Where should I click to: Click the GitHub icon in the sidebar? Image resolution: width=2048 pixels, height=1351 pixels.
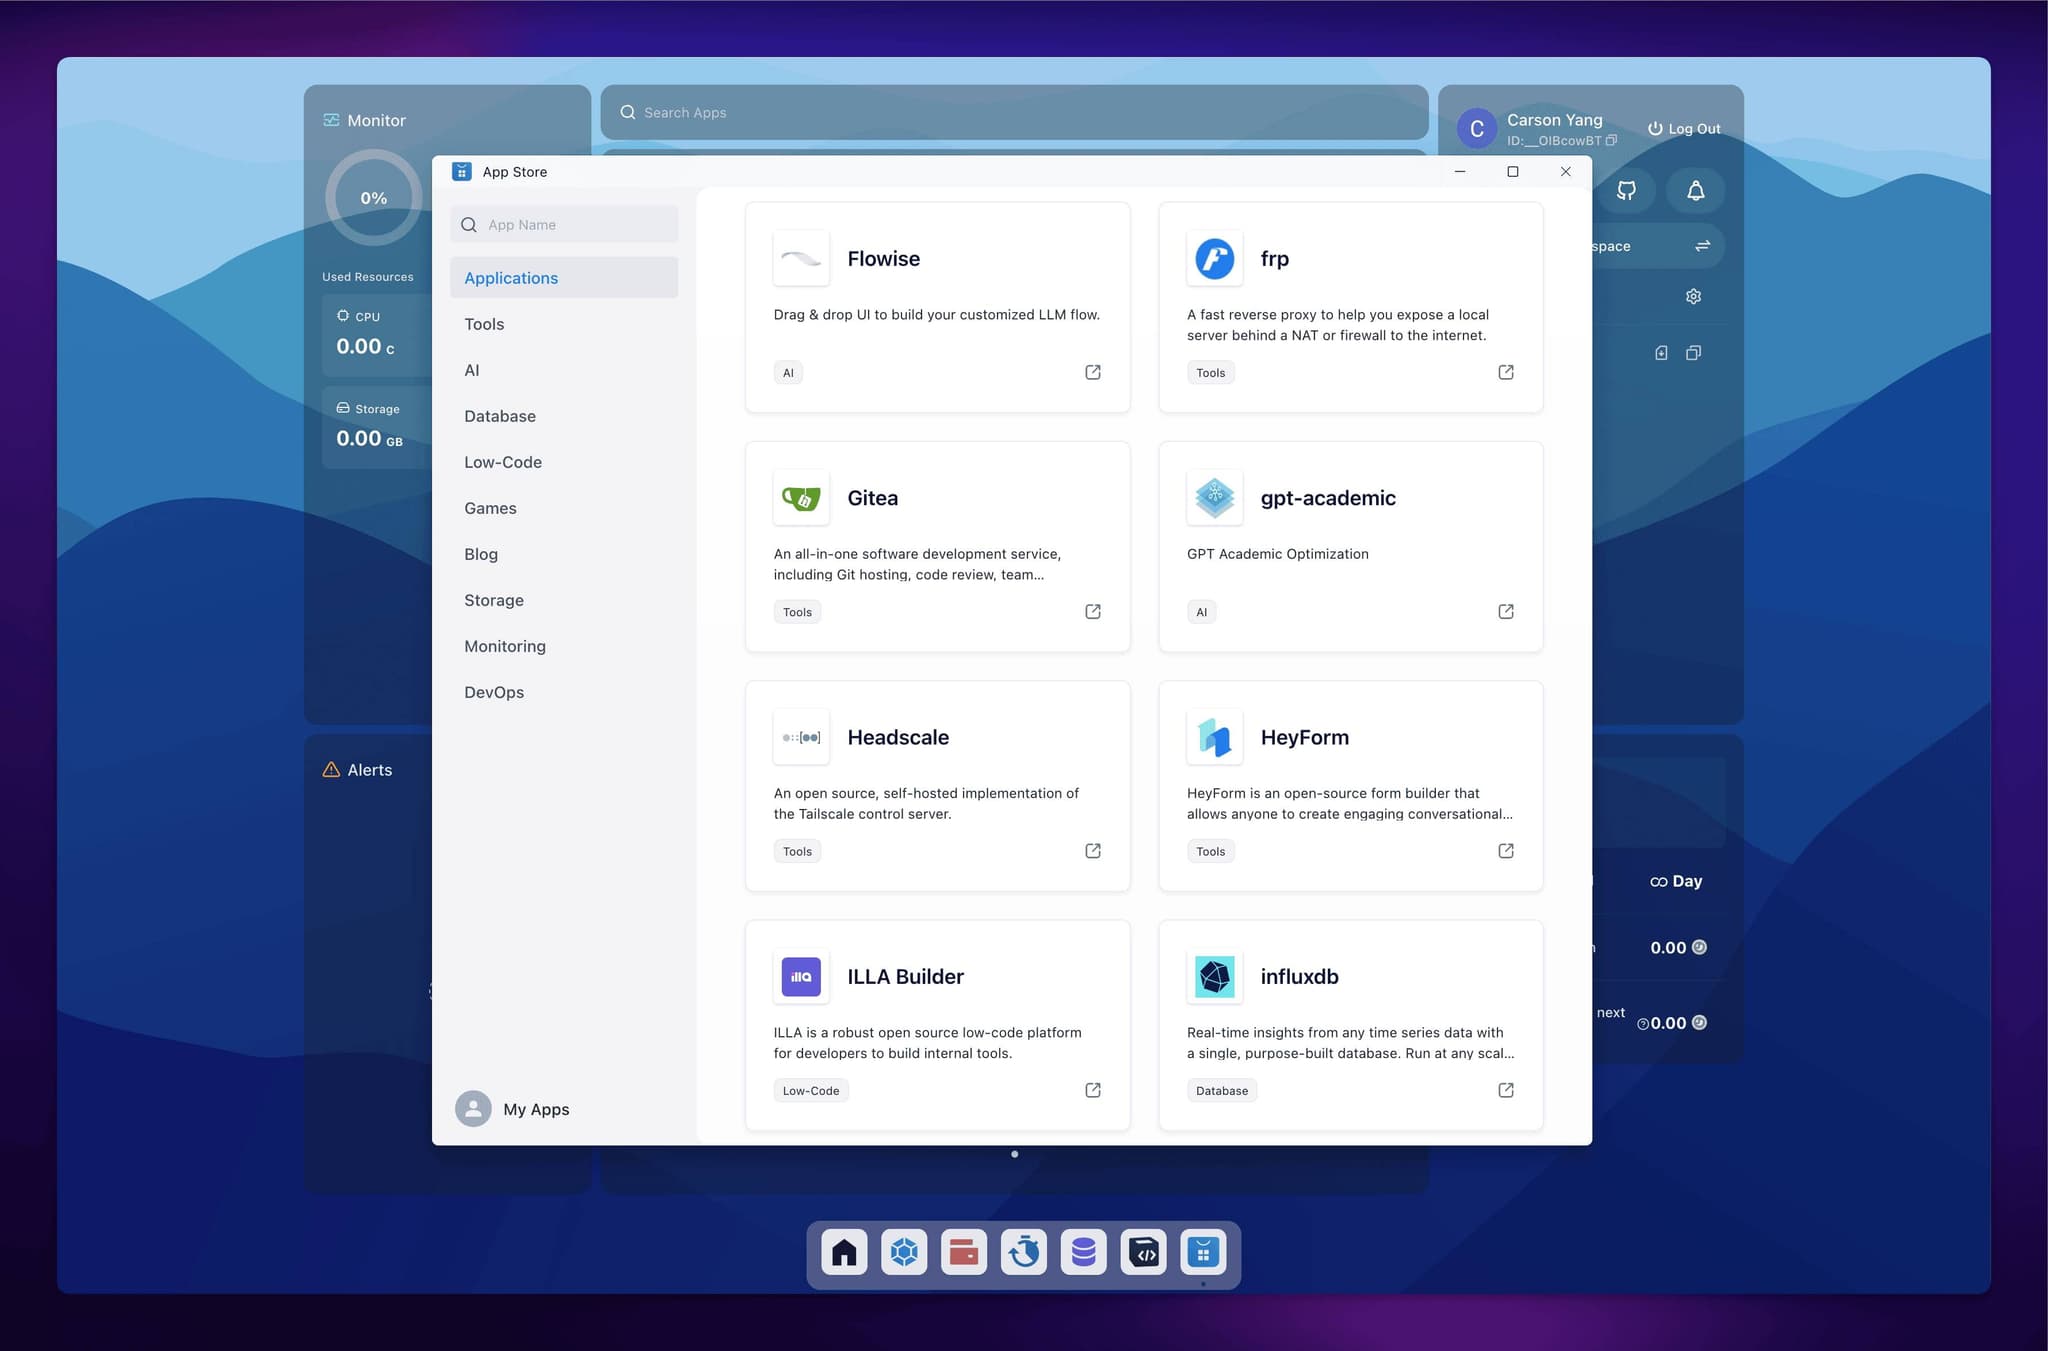coord(1627,190)
